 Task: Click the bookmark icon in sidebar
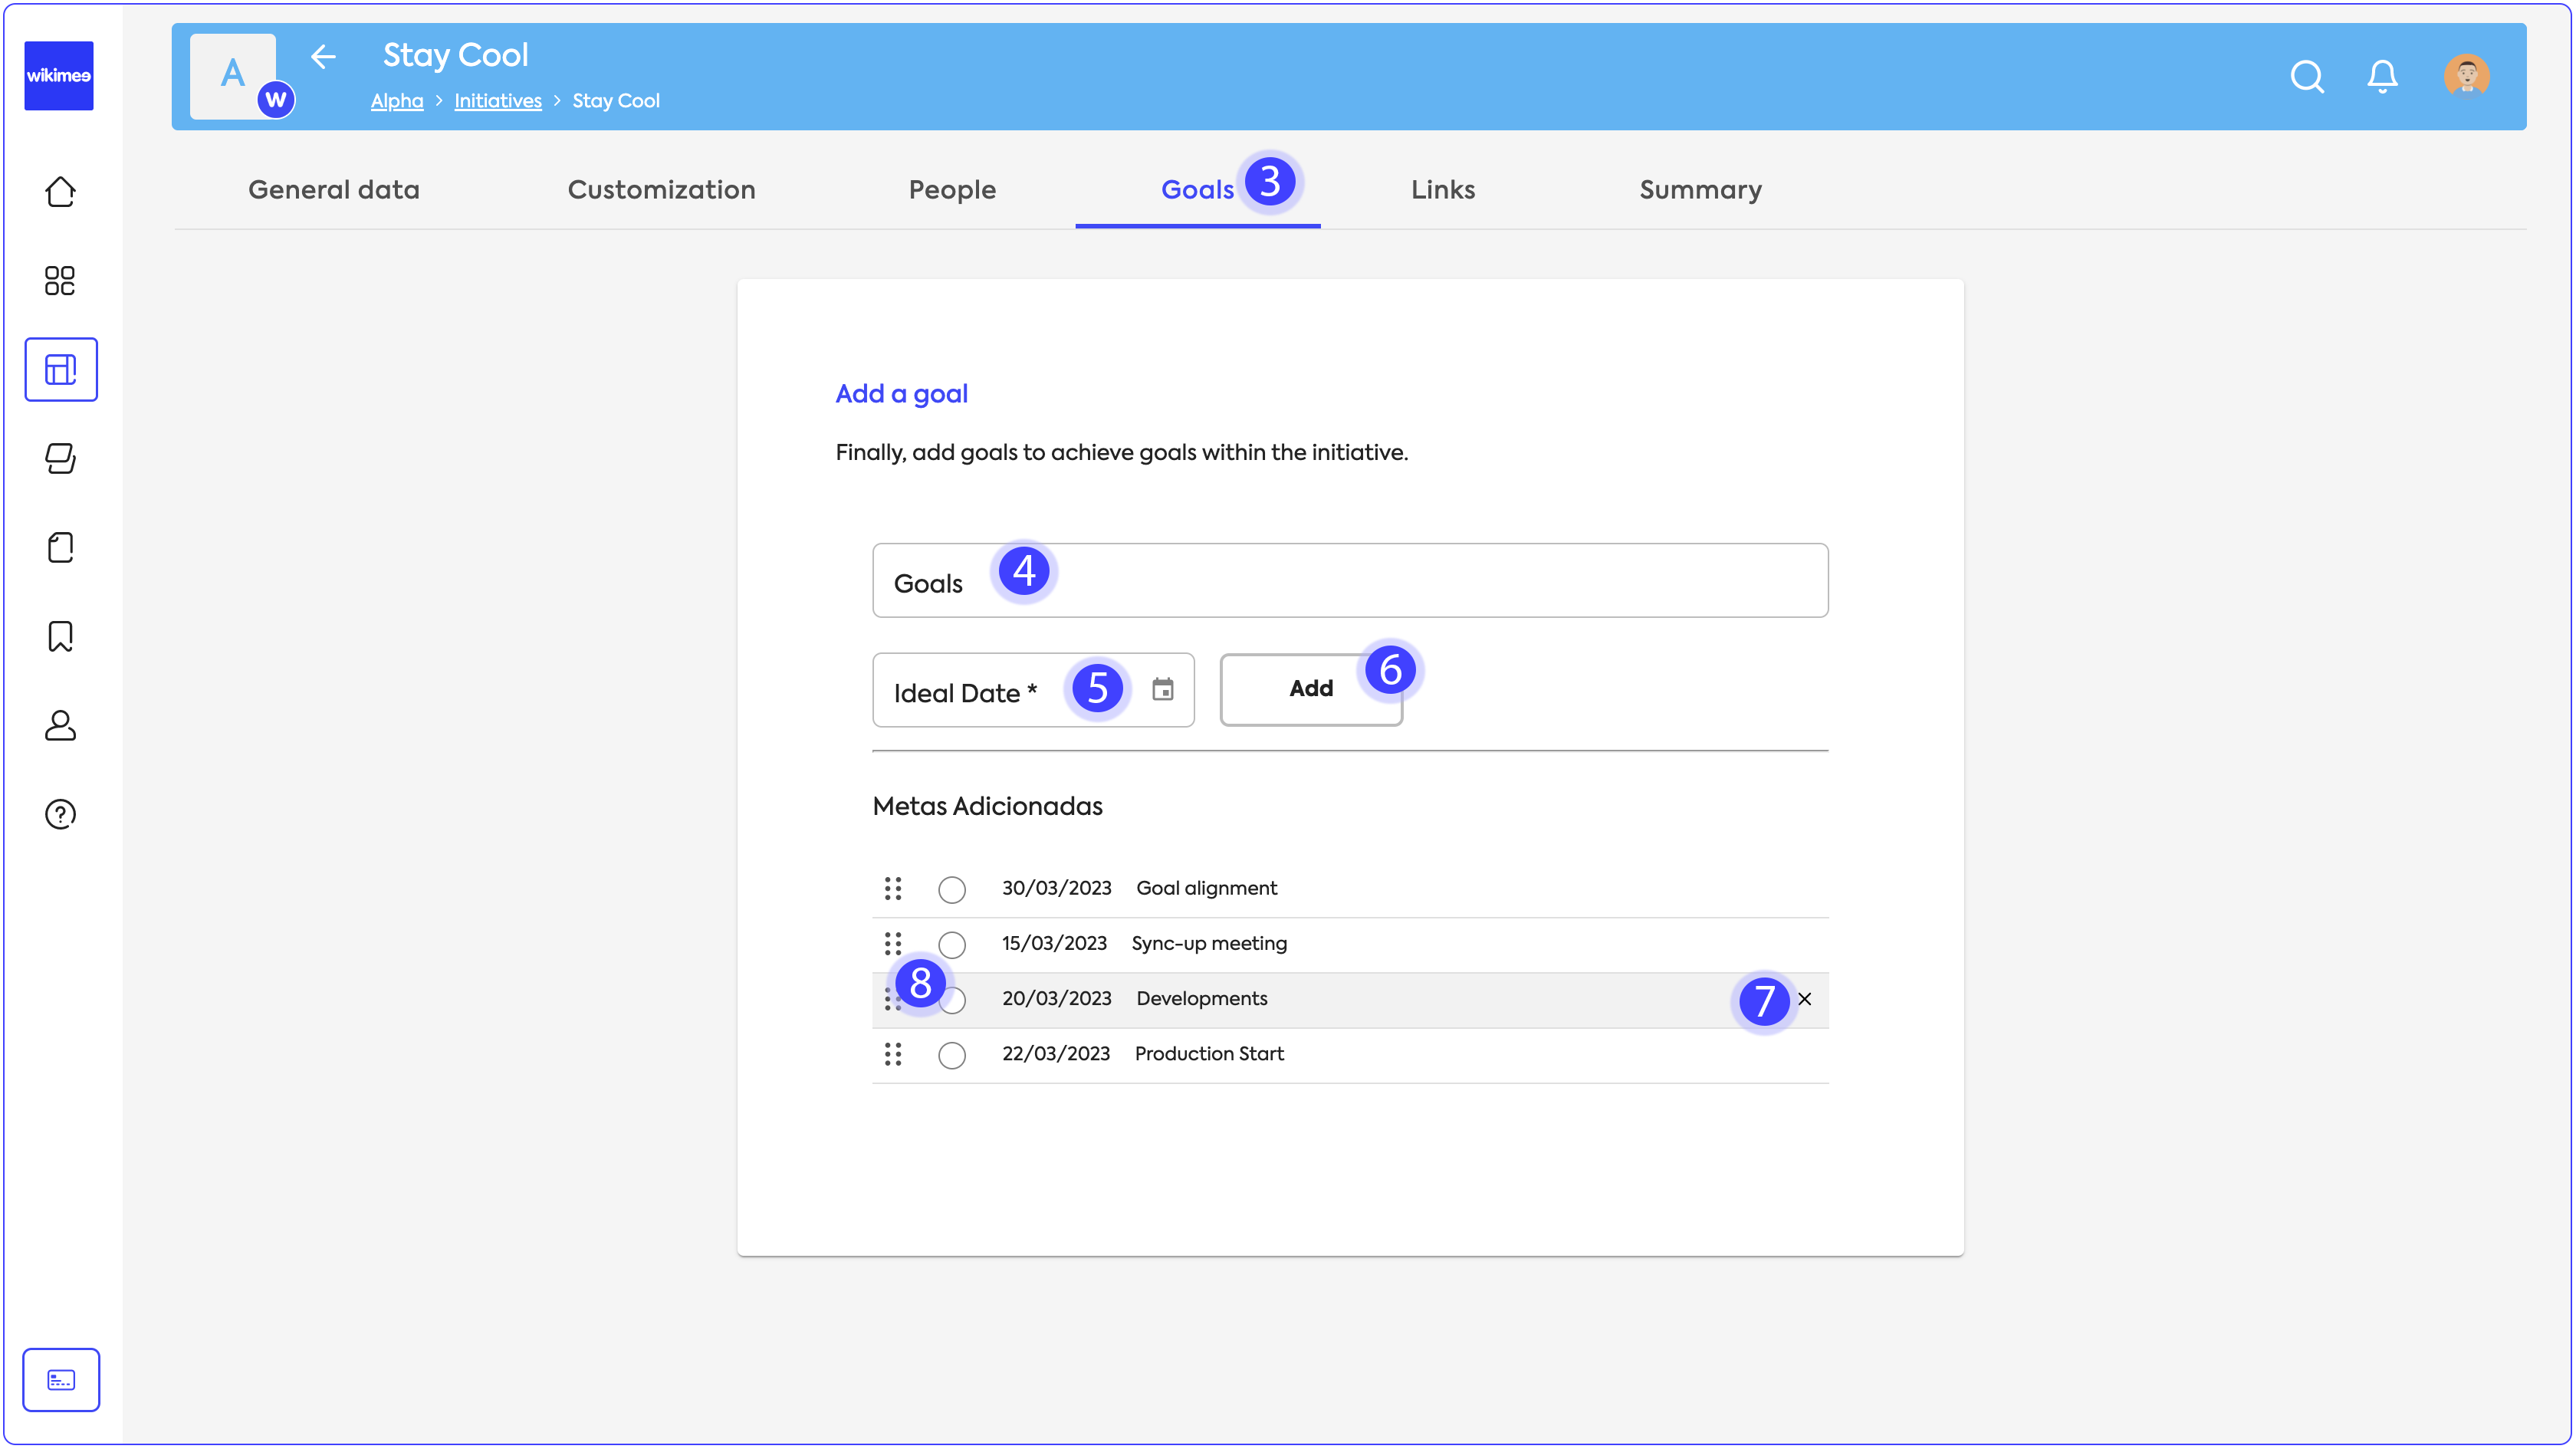pyautogui.click(x=60, y=636)
